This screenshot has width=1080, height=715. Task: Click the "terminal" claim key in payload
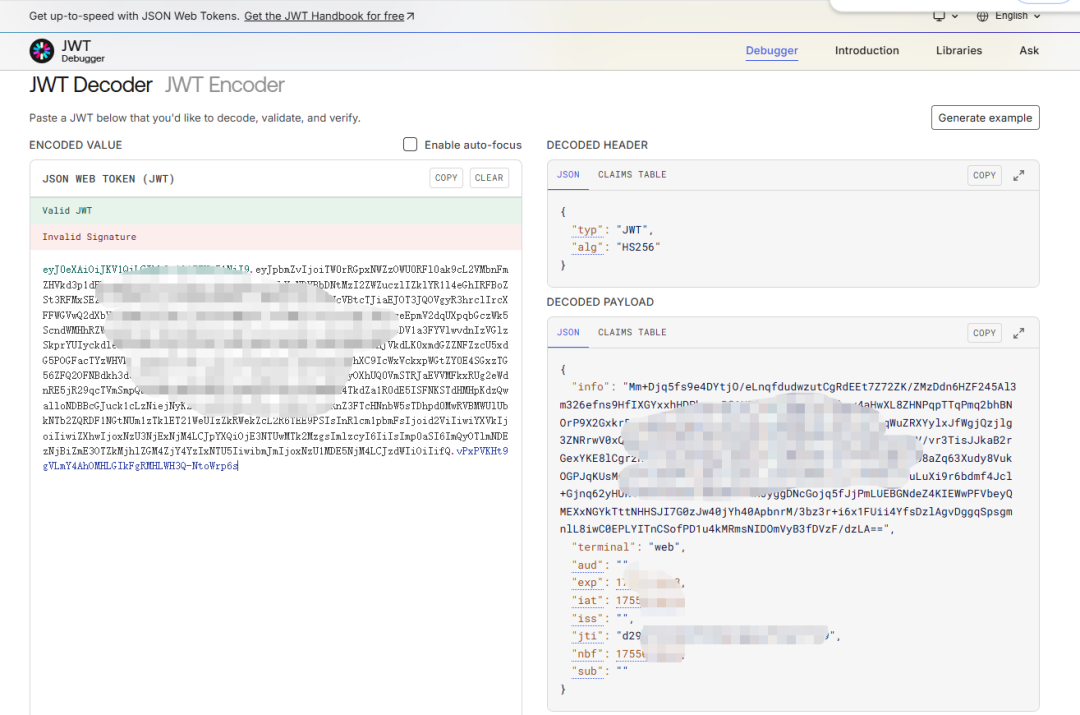[603, 548]
